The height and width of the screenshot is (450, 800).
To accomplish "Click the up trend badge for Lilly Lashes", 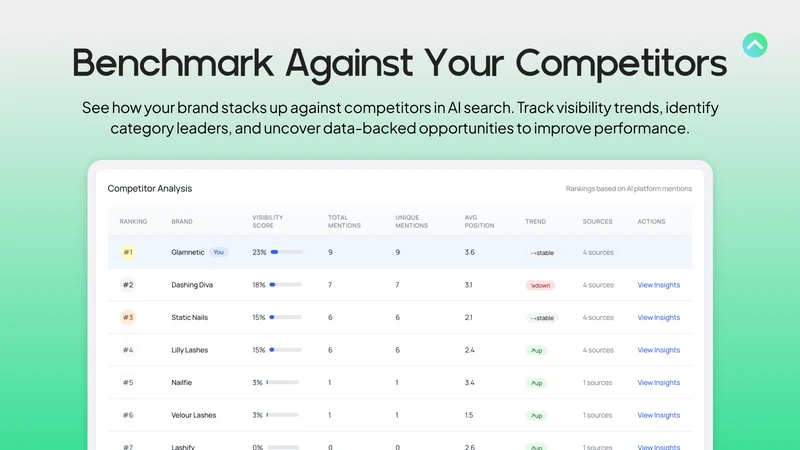I will (x=536, y=351).
